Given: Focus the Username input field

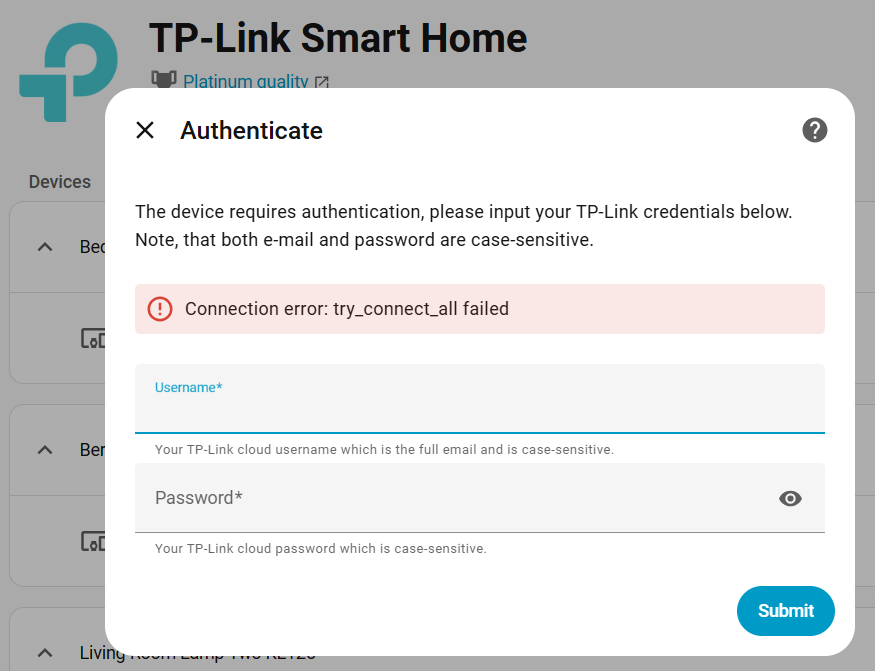Looking at the screenshot, I should point(480,408).
